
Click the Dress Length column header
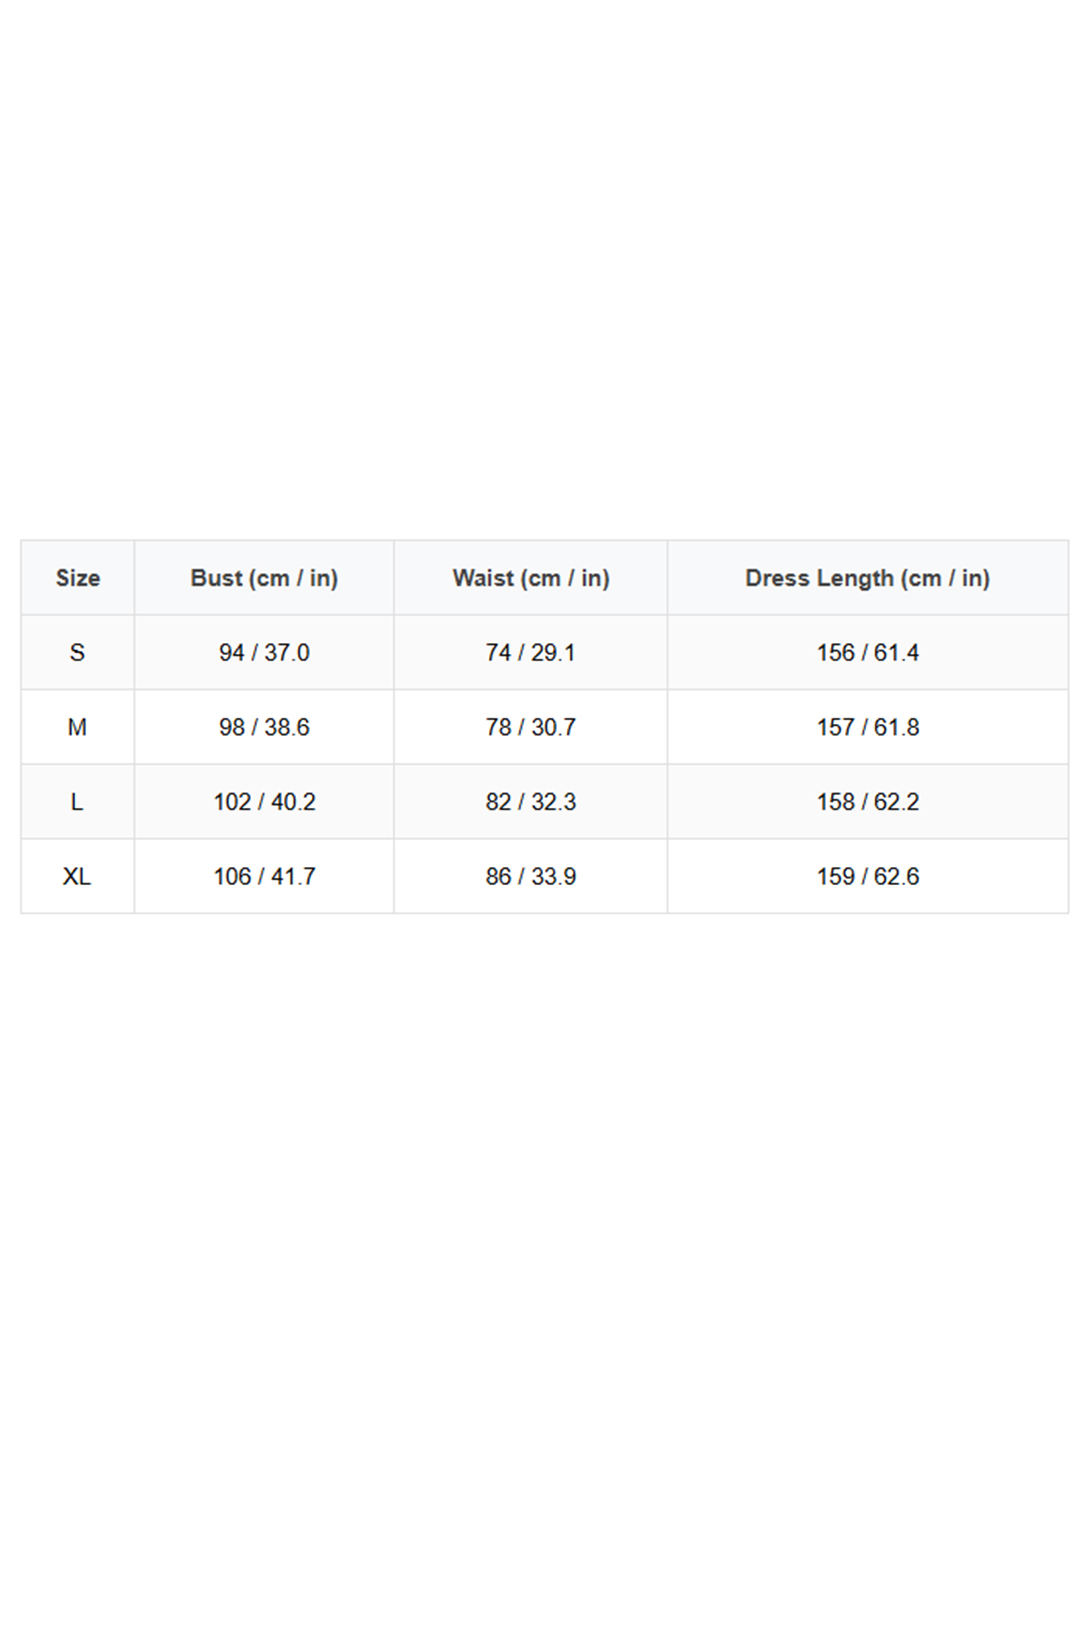(x=867, y=578)
